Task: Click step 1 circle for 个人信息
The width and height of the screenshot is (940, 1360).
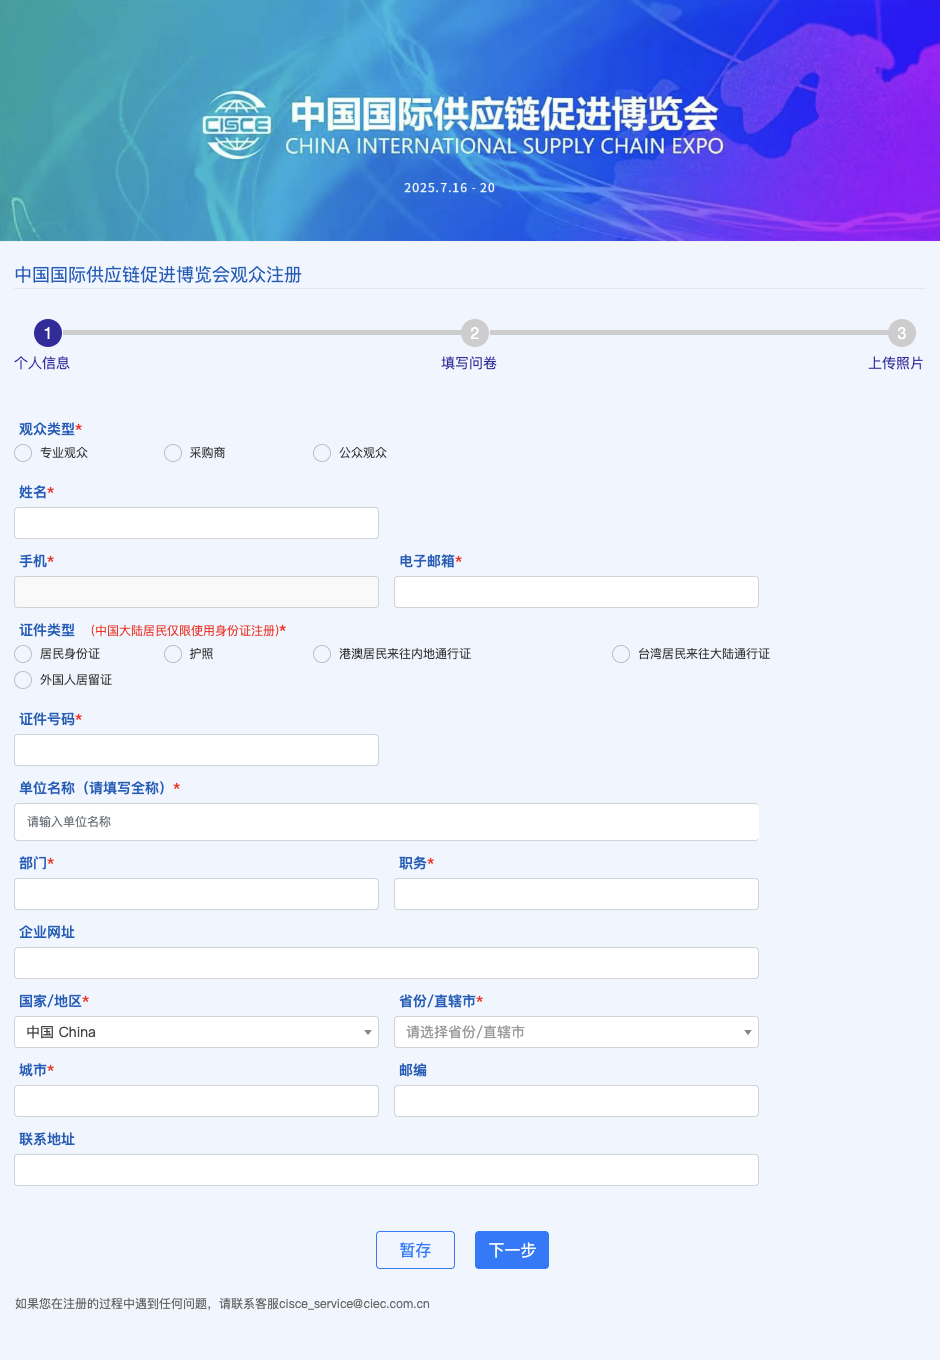Action: point(47,333)
